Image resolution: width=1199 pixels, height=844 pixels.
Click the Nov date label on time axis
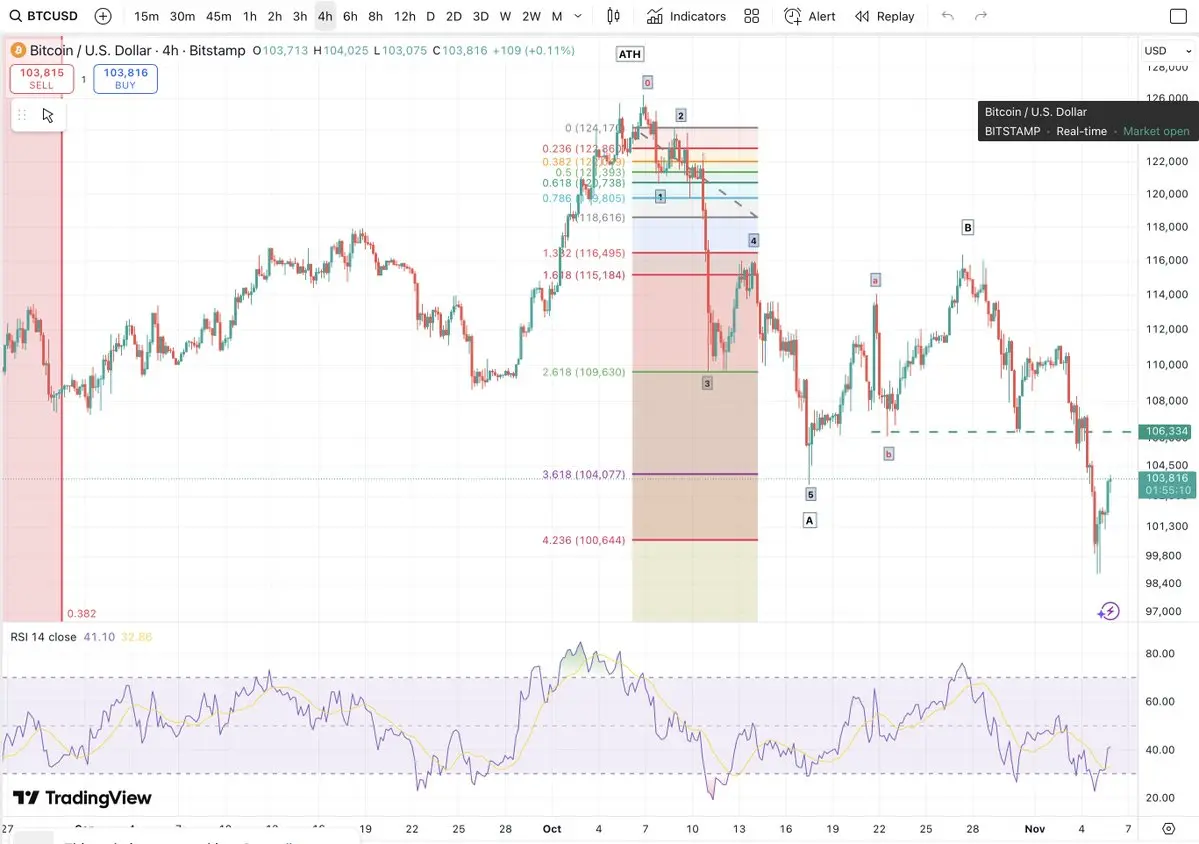[1035, 829]
